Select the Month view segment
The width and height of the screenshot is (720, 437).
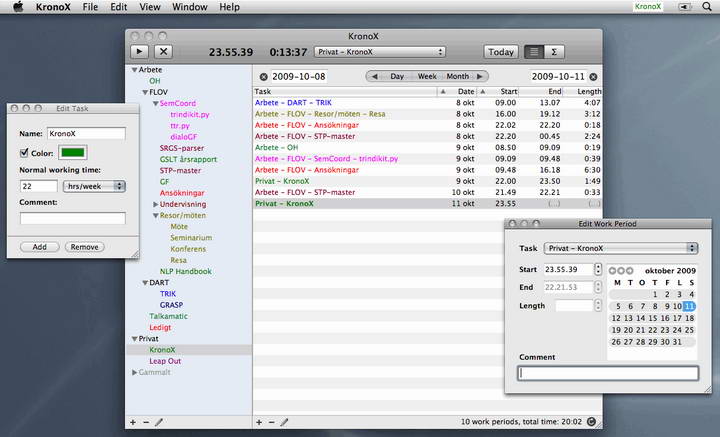tap(457, 76)
